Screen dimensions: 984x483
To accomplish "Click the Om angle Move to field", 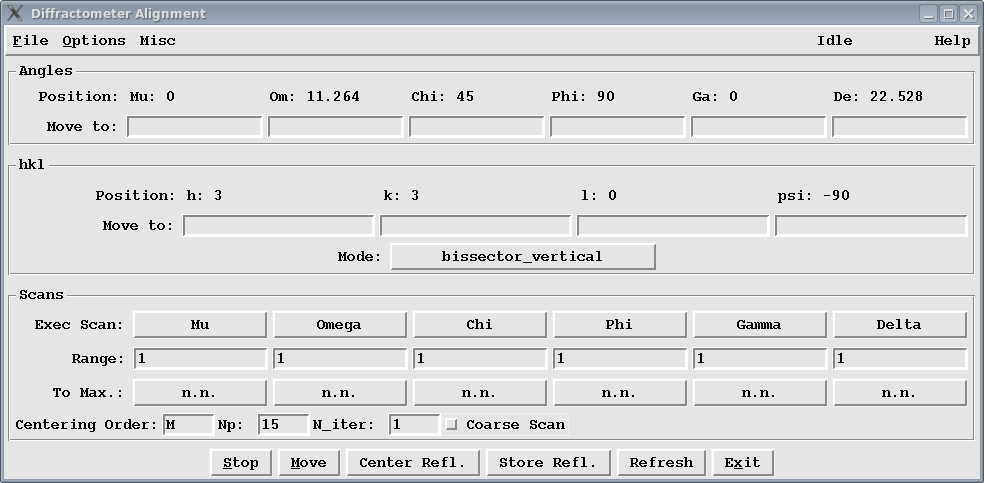I will click(335, 127).
